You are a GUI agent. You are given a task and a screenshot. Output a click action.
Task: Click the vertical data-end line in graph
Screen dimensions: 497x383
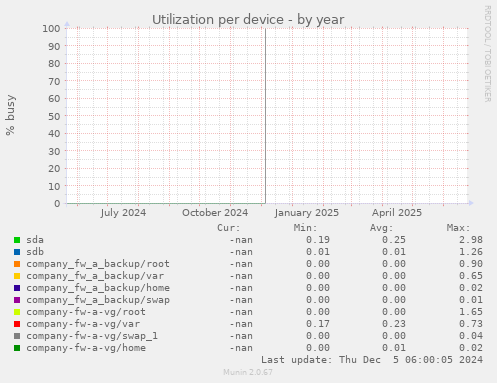[x=265, y=116]
